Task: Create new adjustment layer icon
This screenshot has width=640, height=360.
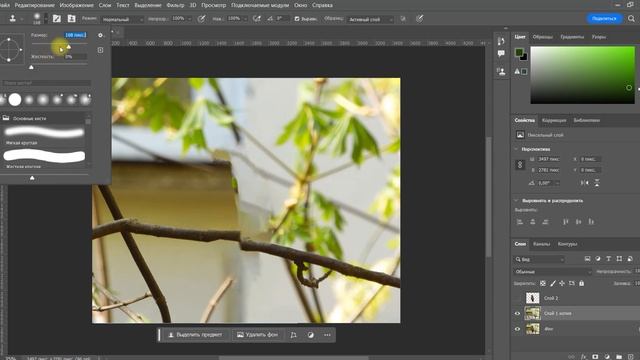Action: [607, 357]
